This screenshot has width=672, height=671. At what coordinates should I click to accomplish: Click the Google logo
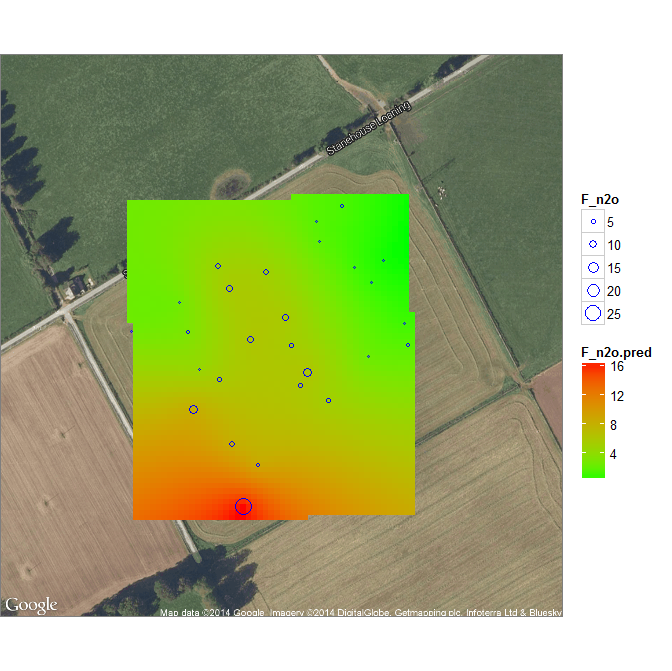[x=31, y=605]
